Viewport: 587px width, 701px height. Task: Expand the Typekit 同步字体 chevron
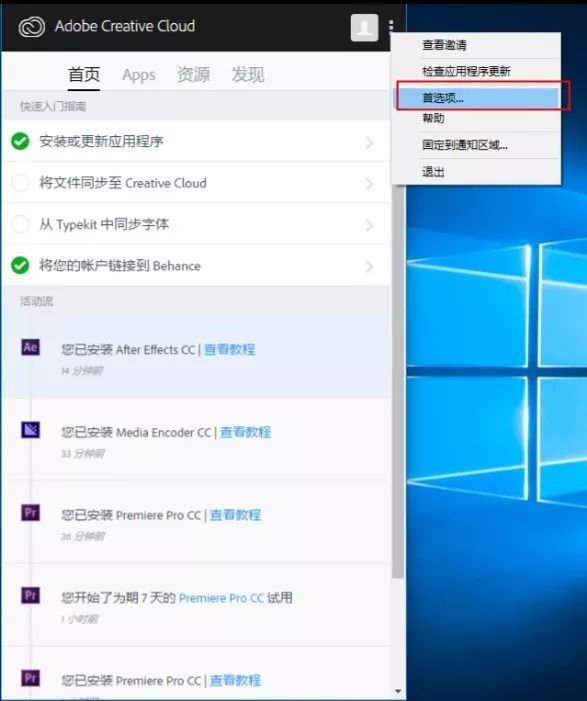(x=369, y=225)
